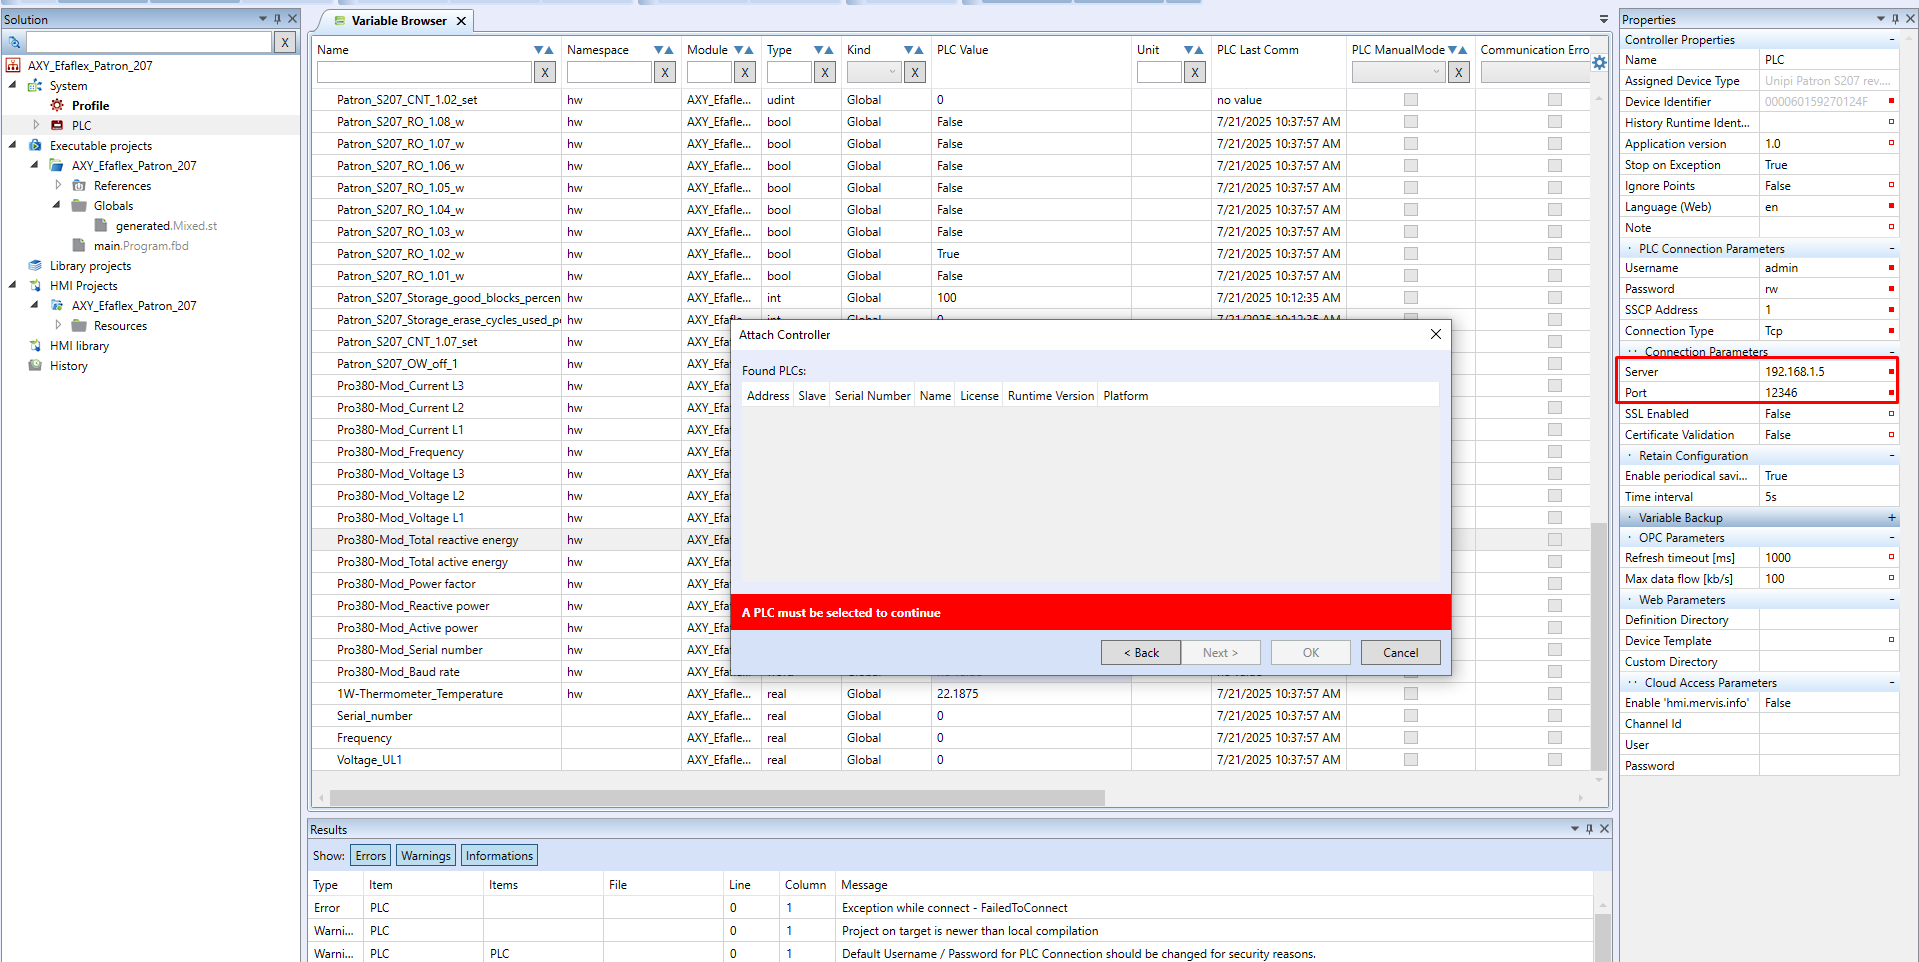Toggle the Warnings filter in Results

pos(425,856)
